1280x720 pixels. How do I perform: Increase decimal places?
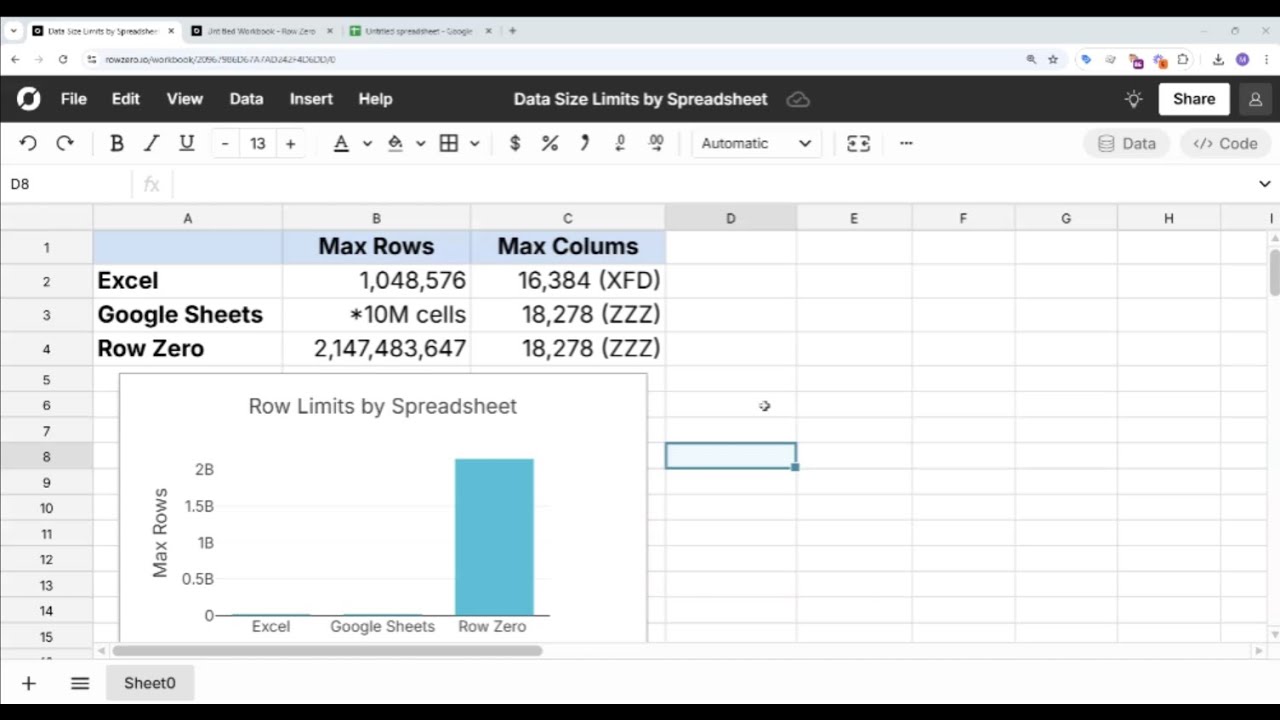pyautogui.click(x=656, y=143)
